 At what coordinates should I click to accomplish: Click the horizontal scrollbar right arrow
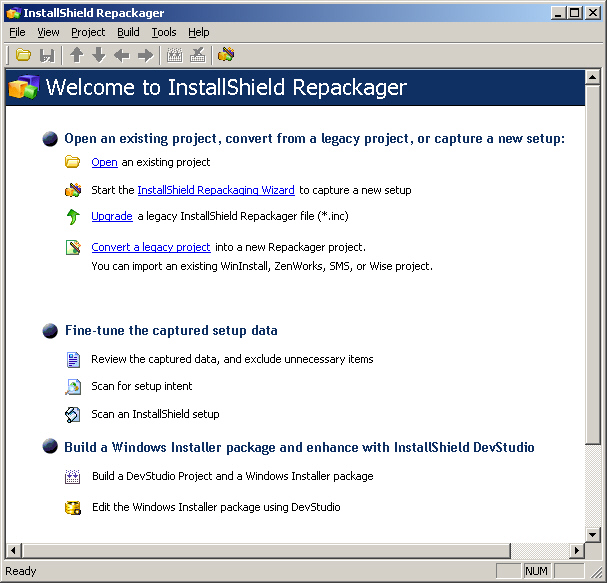pyautogui.click(x=578, y=551)
